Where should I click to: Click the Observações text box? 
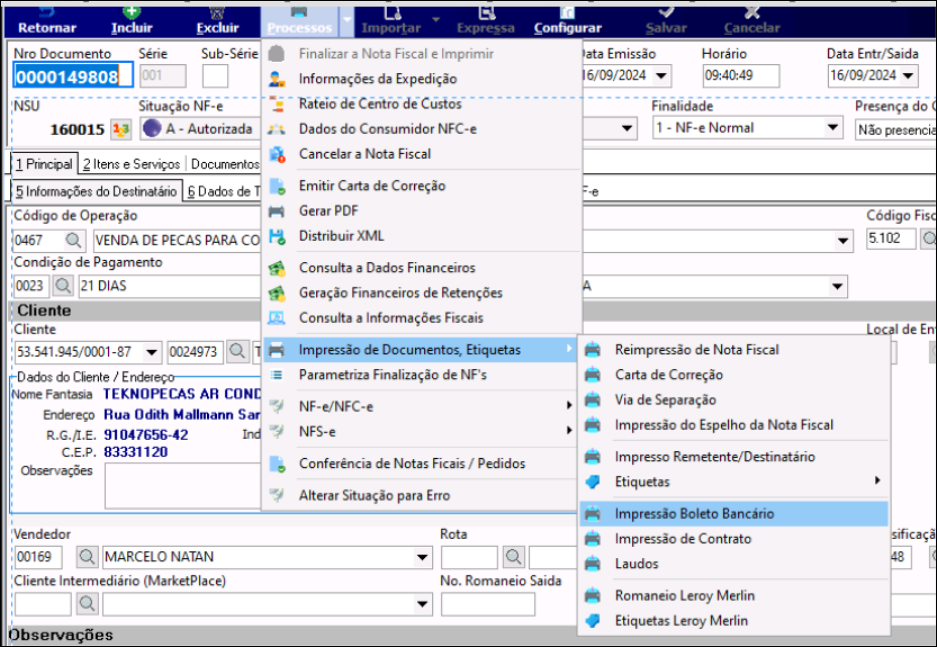pyautogui.click(x=183, y=486)
